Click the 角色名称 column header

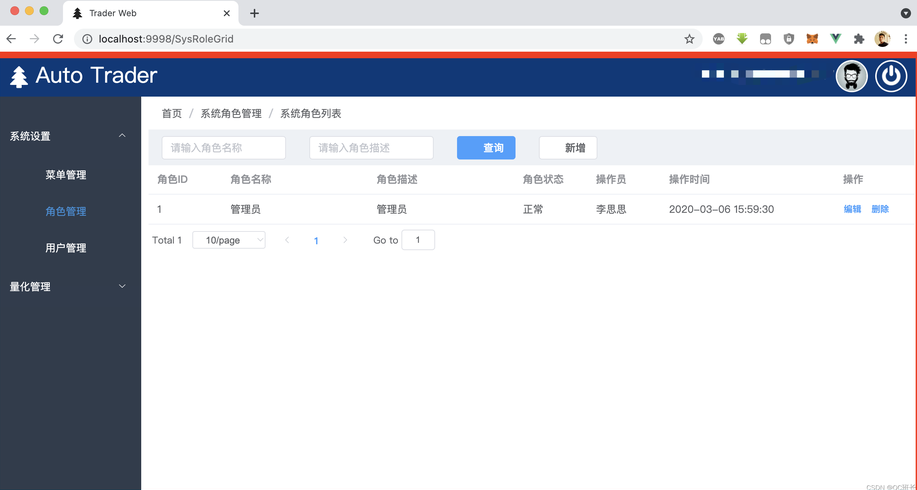click(x=251, y=180)
